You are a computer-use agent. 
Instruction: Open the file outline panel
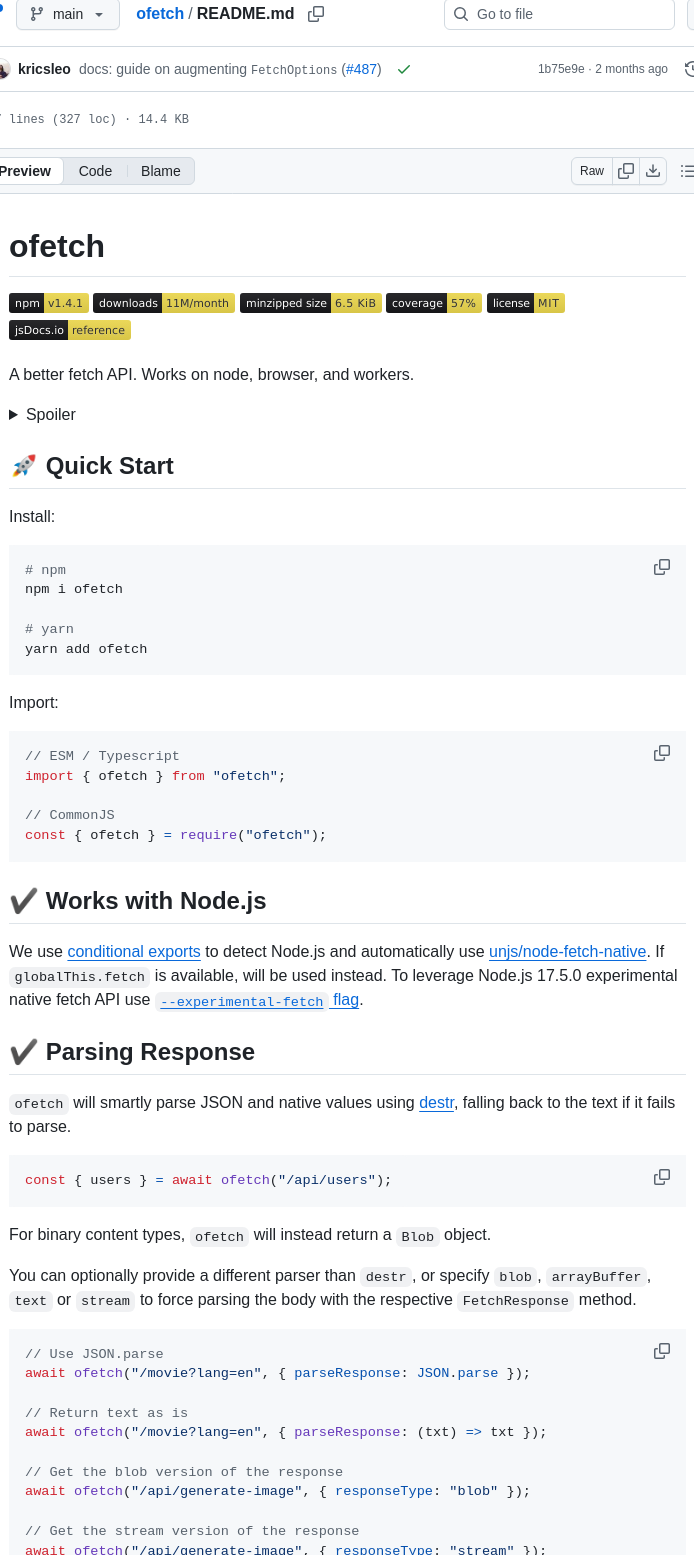tap(687, 171)
